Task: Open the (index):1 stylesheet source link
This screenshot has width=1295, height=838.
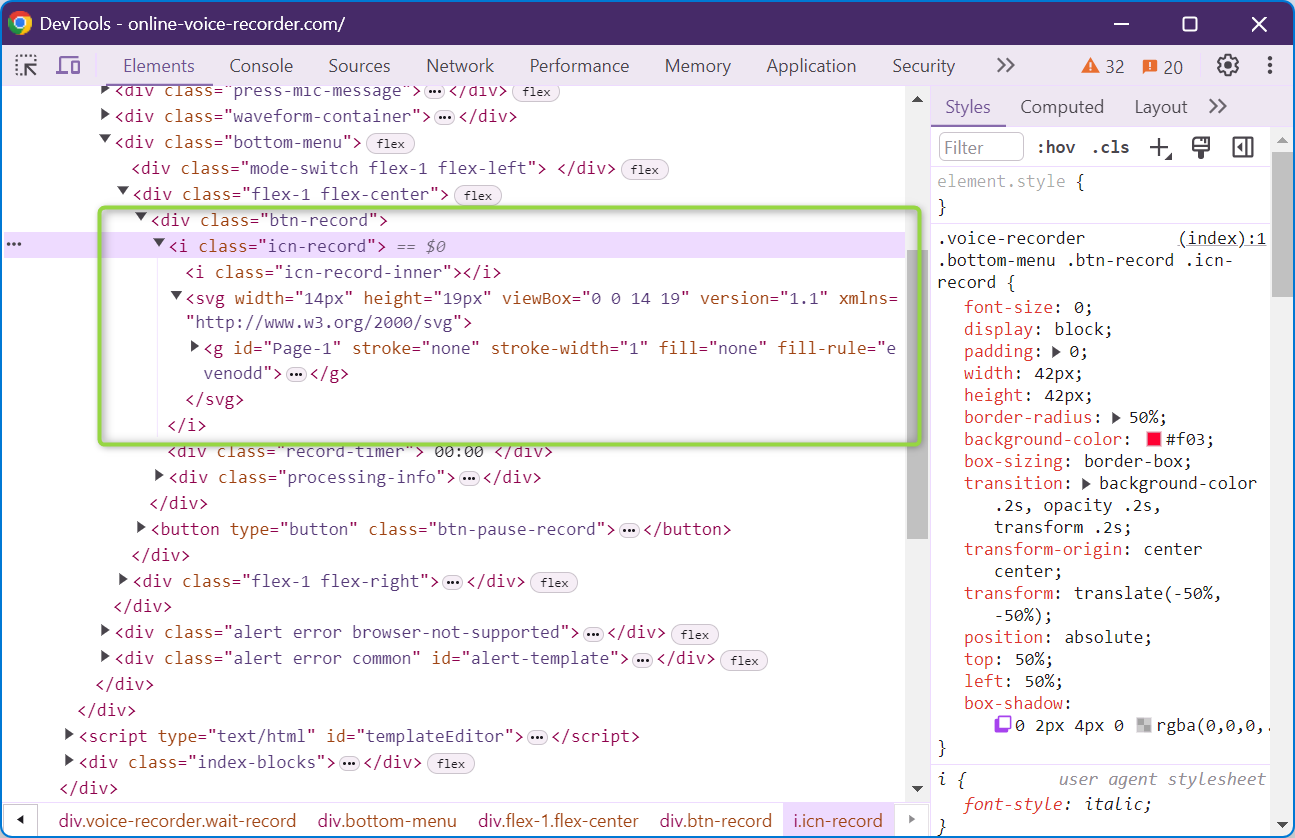Action: 1221,238
